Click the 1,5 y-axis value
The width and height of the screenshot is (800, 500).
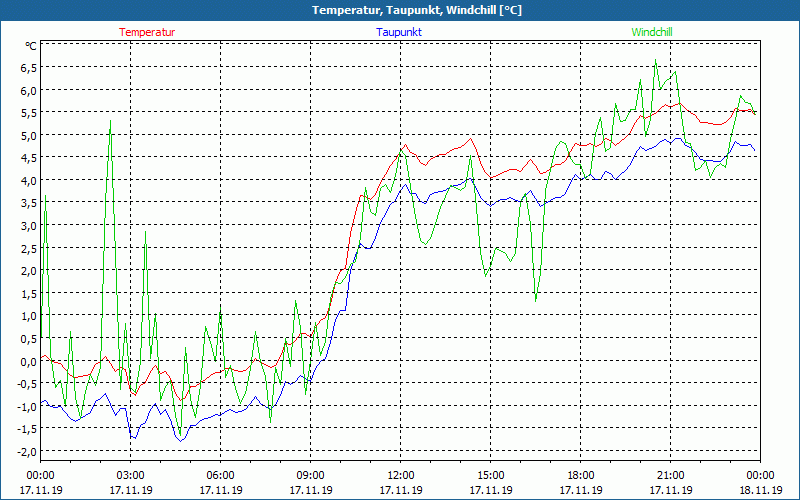(28, 293)
